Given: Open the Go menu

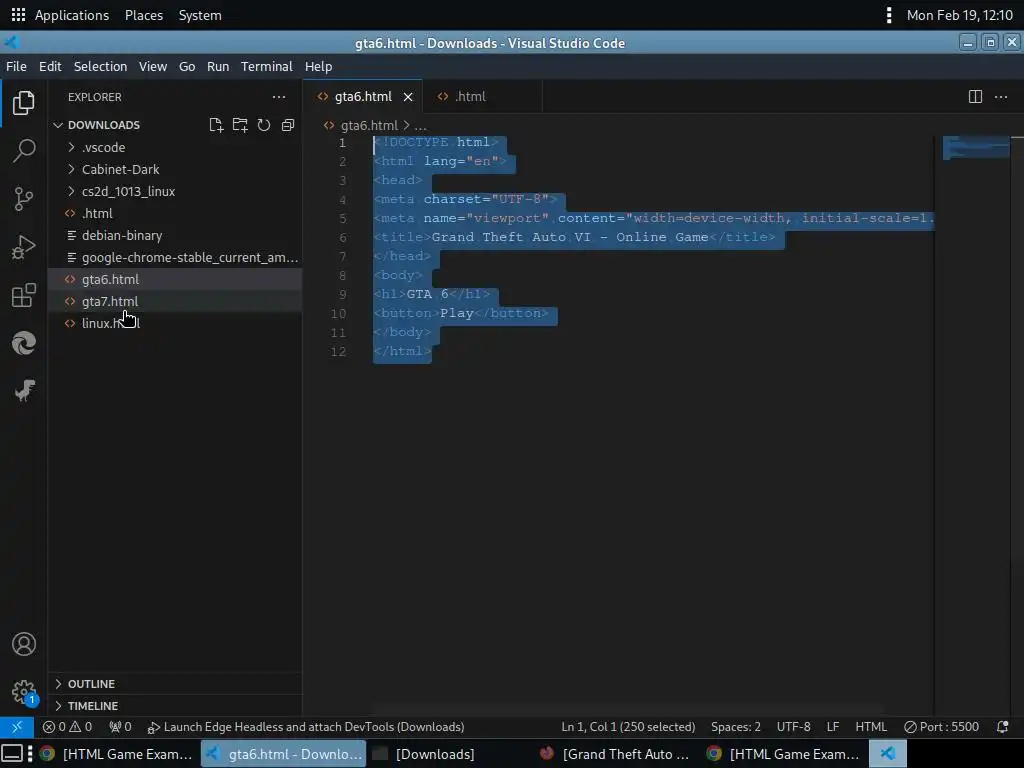Looking at the screenshot, I should point(187,67).
